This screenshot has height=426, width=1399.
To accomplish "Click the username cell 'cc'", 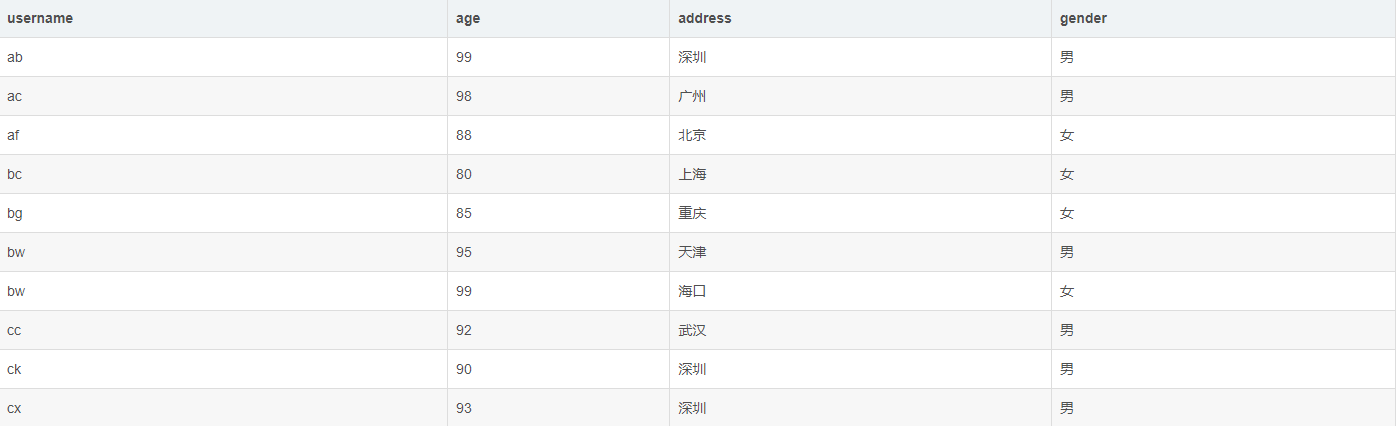I will tap(14, 330).
